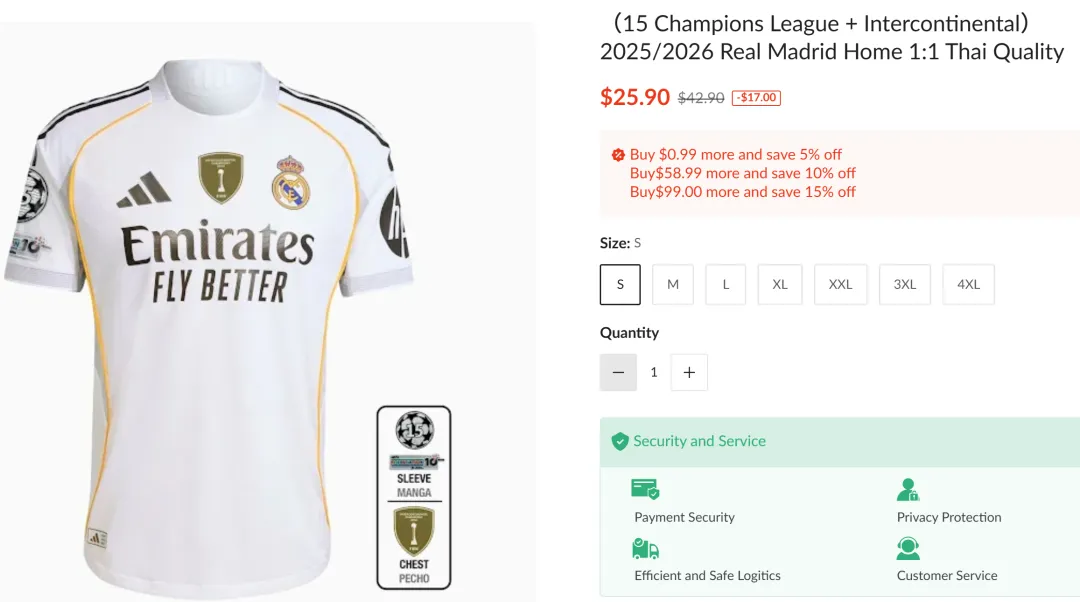Click the product title text
The image size is (1080, 602).
pyautogui.click(x=831, y=37)
